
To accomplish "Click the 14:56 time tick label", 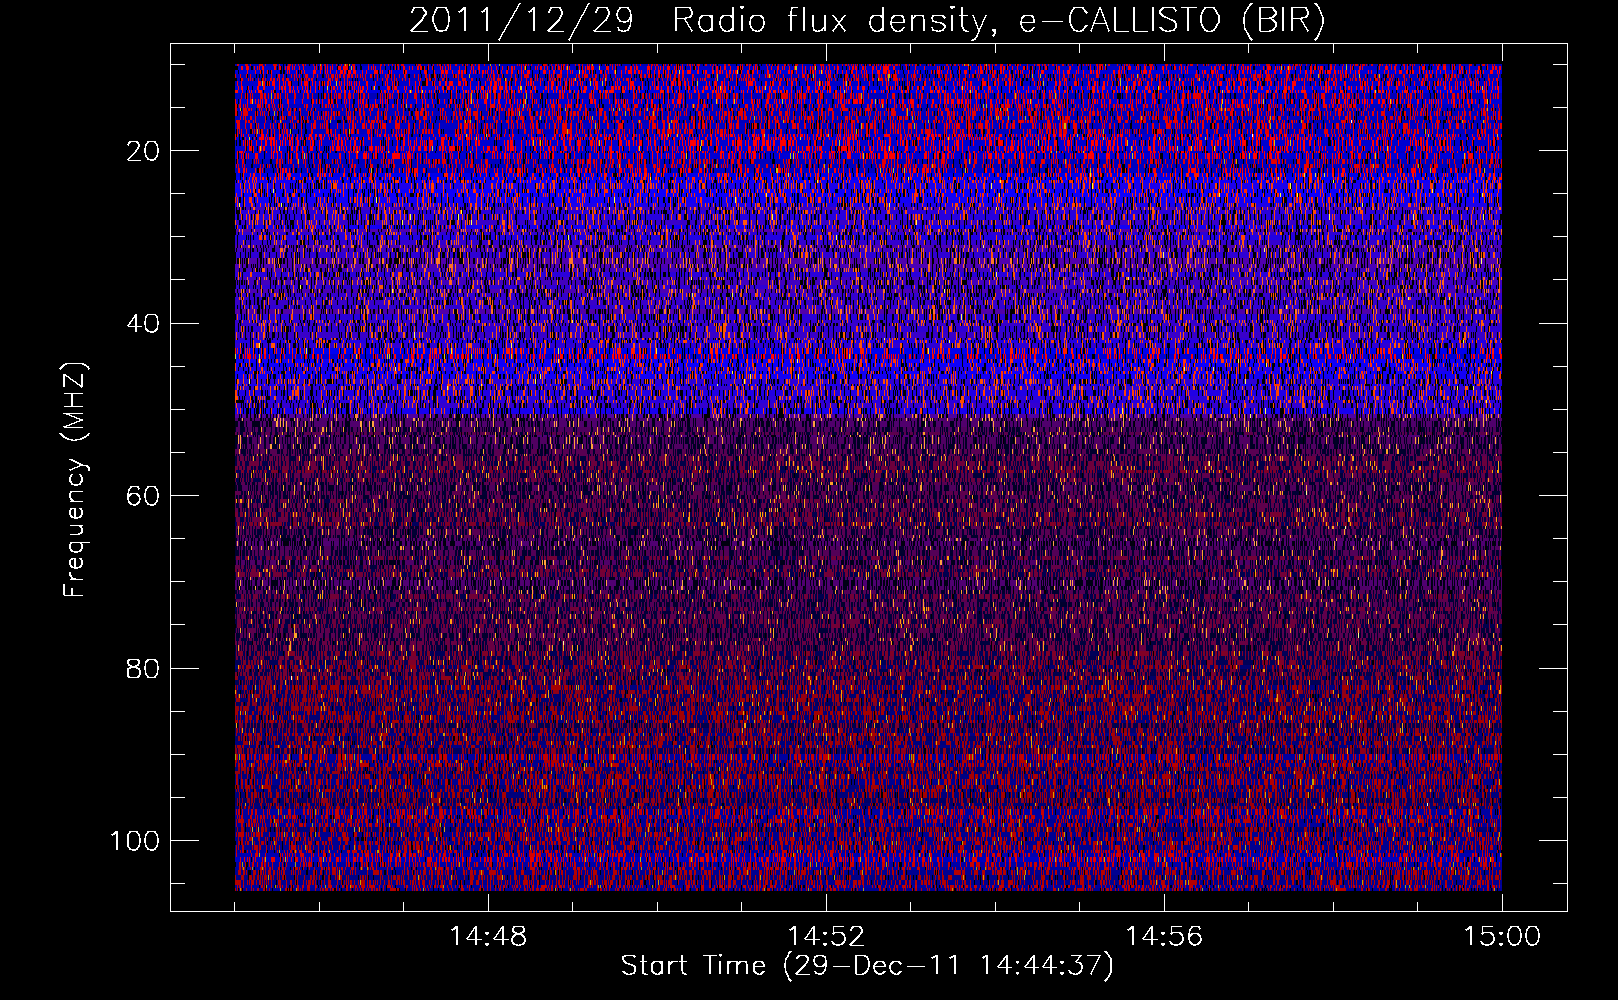I will point(1164,937).
